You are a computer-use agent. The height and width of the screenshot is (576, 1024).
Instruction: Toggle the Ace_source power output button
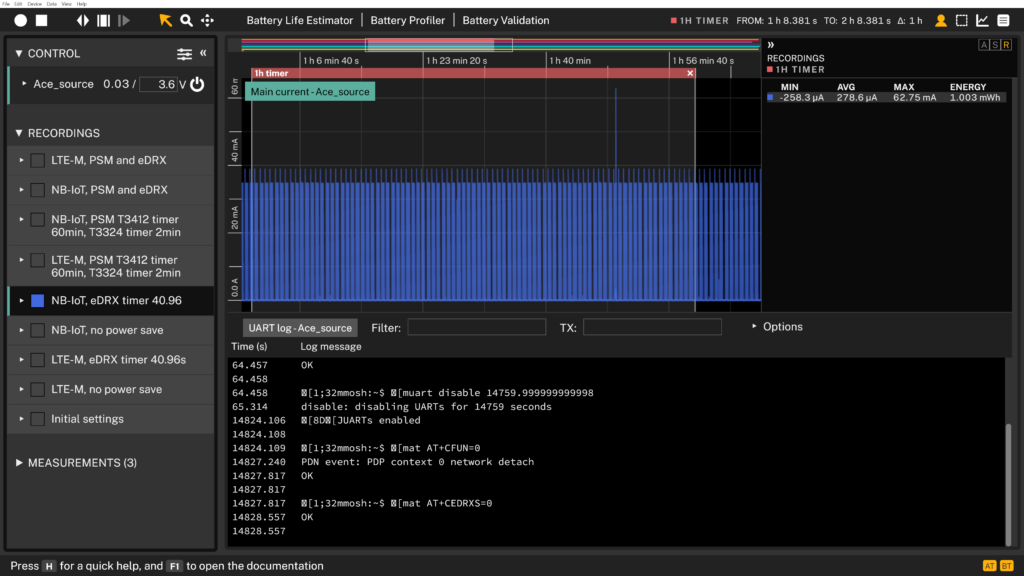[x=197, y=85]
